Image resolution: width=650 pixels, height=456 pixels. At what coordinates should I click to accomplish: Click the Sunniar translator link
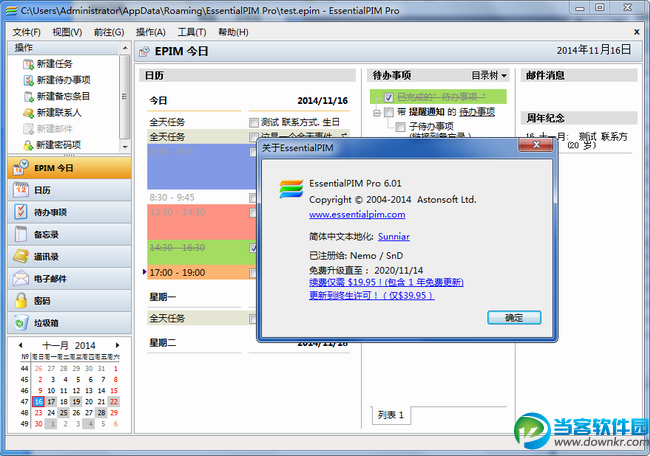click(x=394, y=237)
